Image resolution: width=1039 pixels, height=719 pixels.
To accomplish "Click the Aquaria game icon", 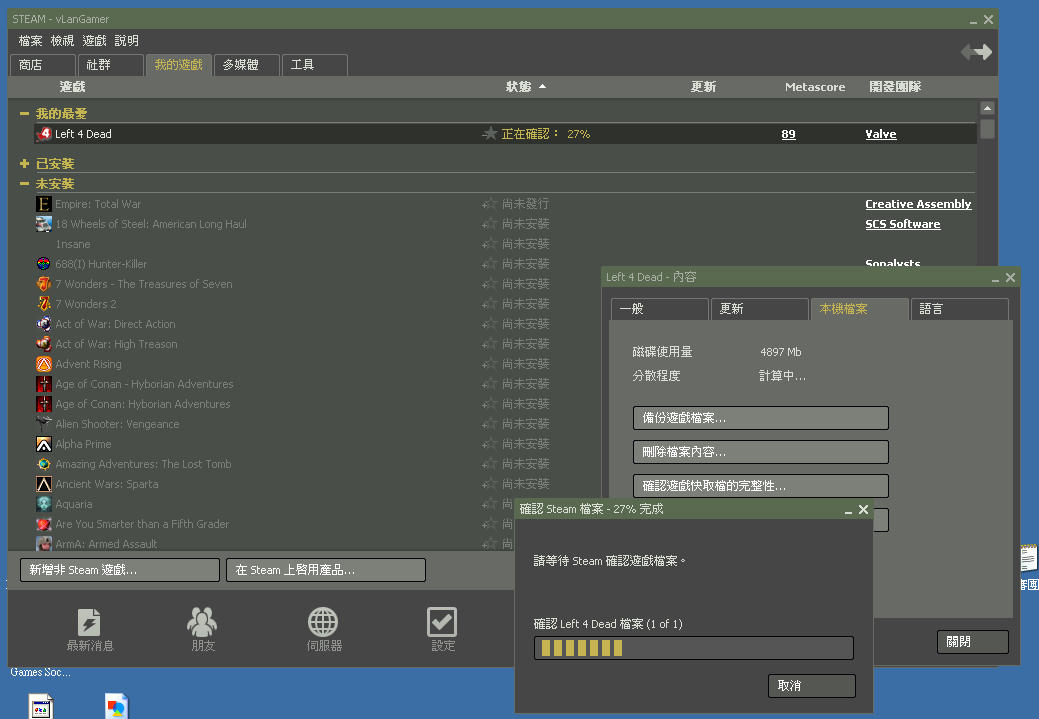I will 44,504.
